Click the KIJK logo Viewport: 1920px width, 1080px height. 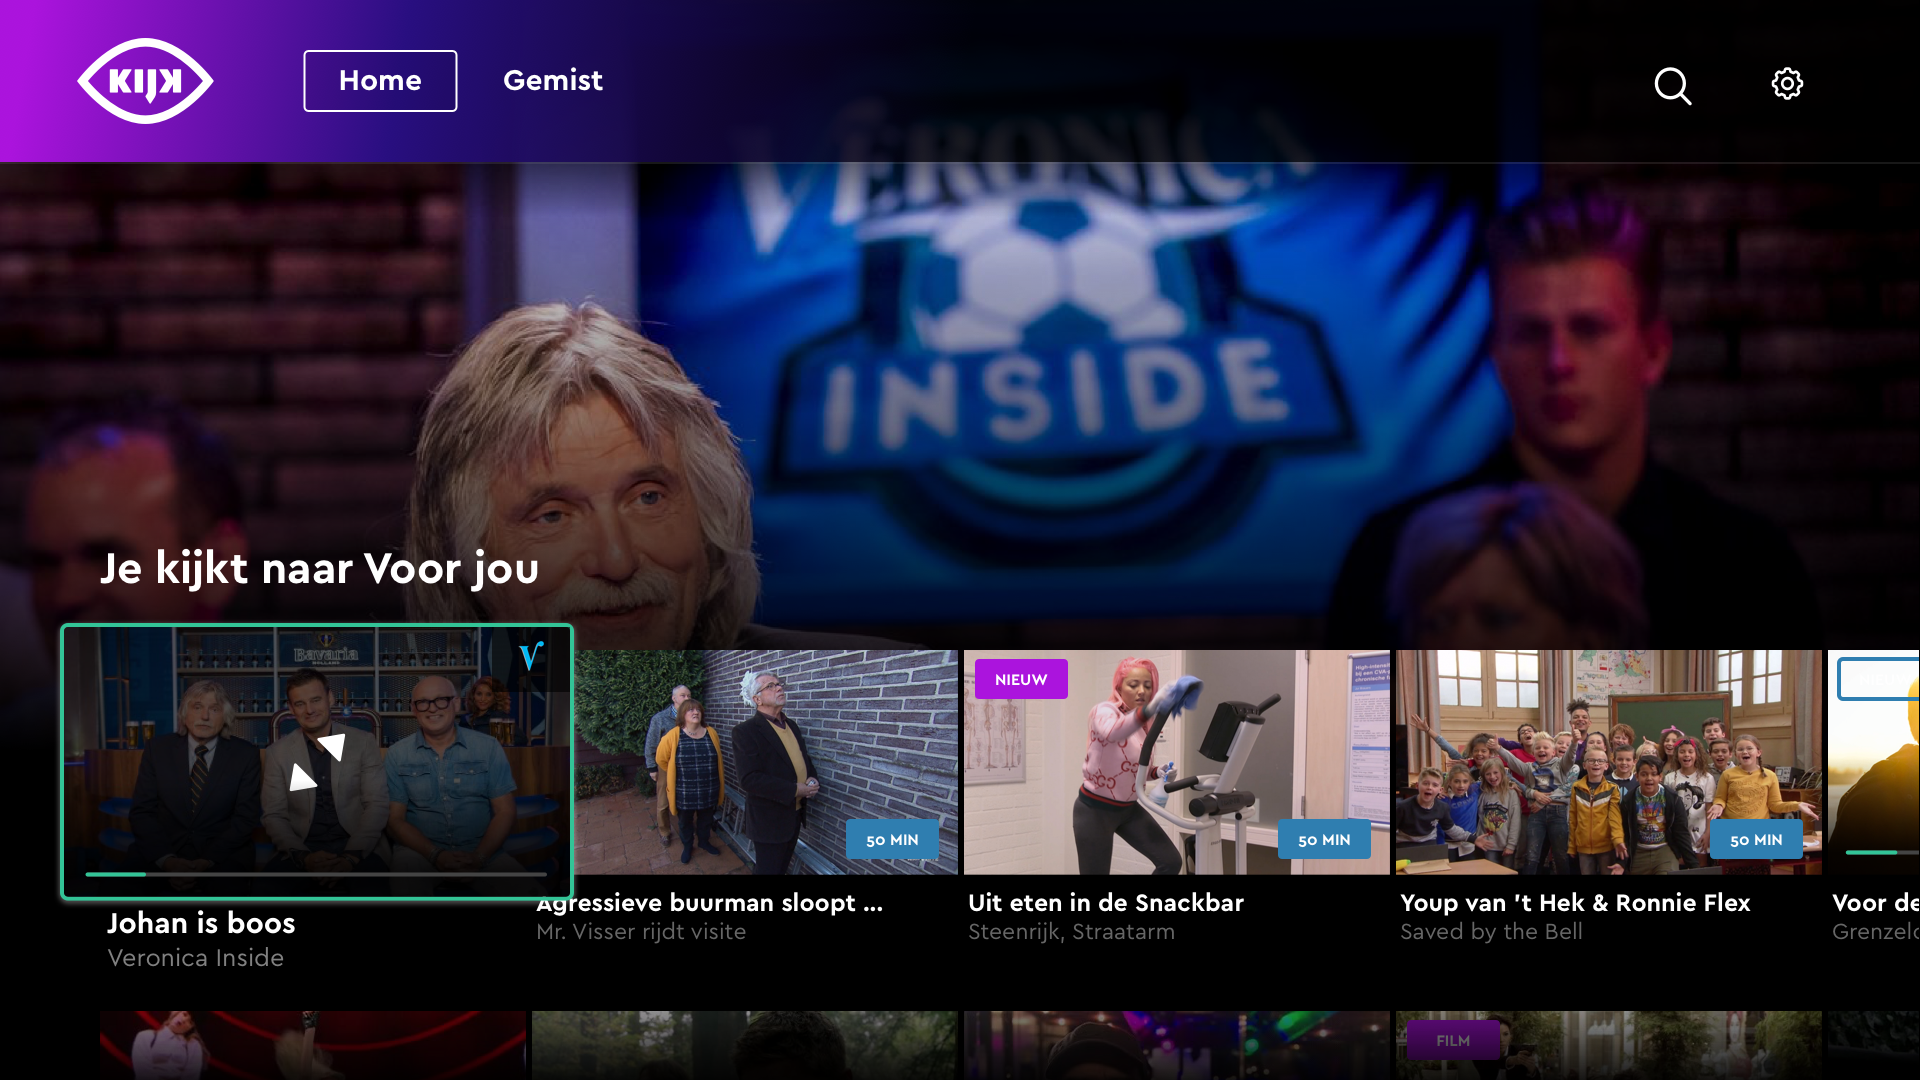pyautogui.click(x=145, y=81)
